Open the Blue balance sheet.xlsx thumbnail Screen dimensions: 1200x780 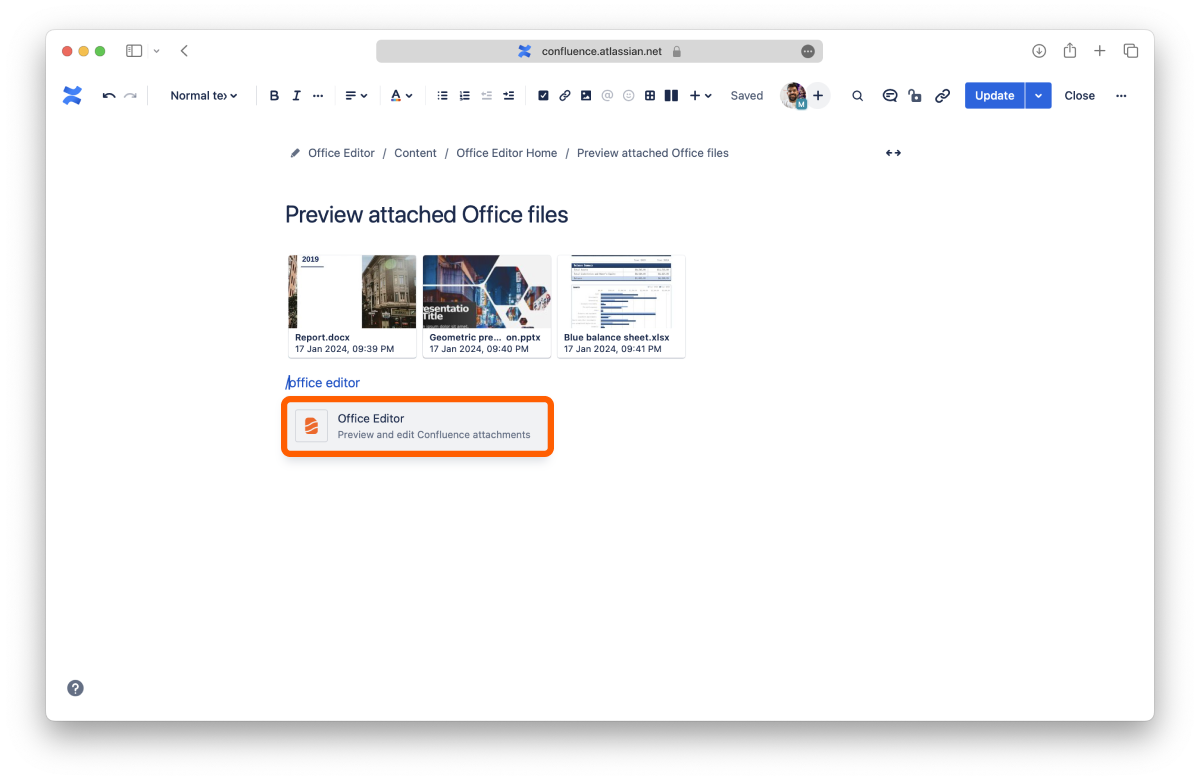621,306
